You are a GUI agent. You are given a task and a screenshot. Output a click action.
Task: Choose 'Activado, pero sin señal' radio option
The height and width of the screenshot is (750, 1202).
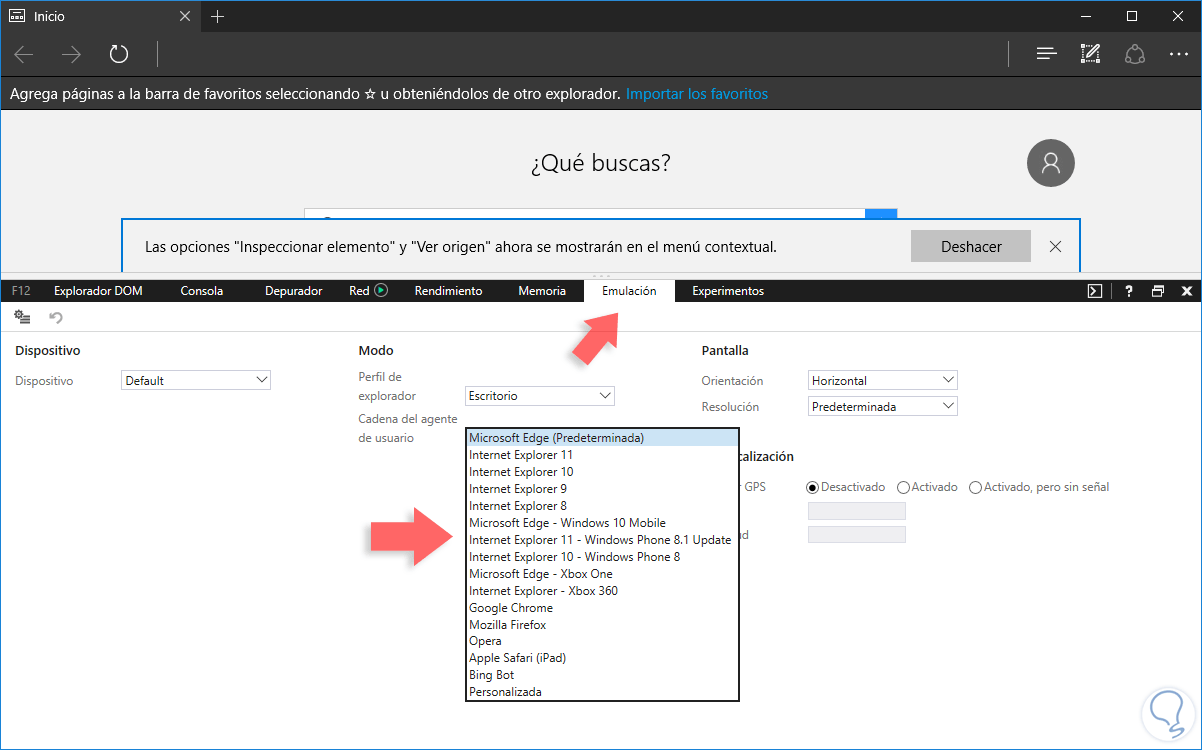tap(975, 487)
